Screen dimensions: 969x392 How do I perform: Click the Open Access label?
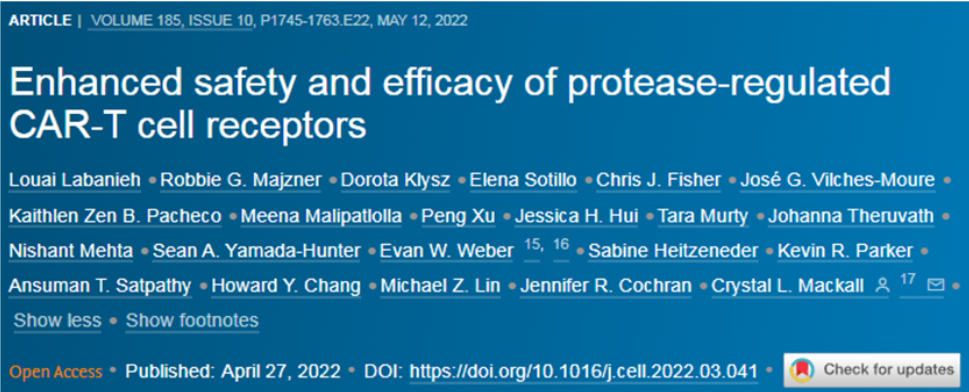point(56,372)
